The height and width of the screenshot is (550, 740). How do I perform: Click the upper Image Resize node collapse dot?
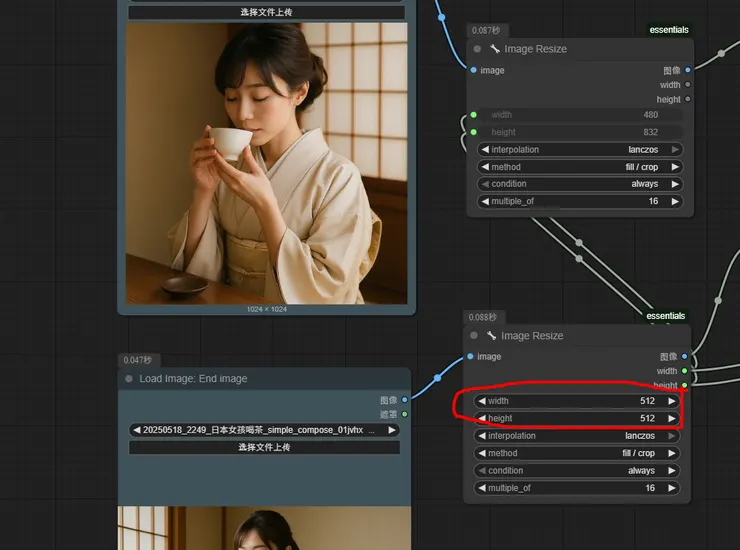(477, 49)
